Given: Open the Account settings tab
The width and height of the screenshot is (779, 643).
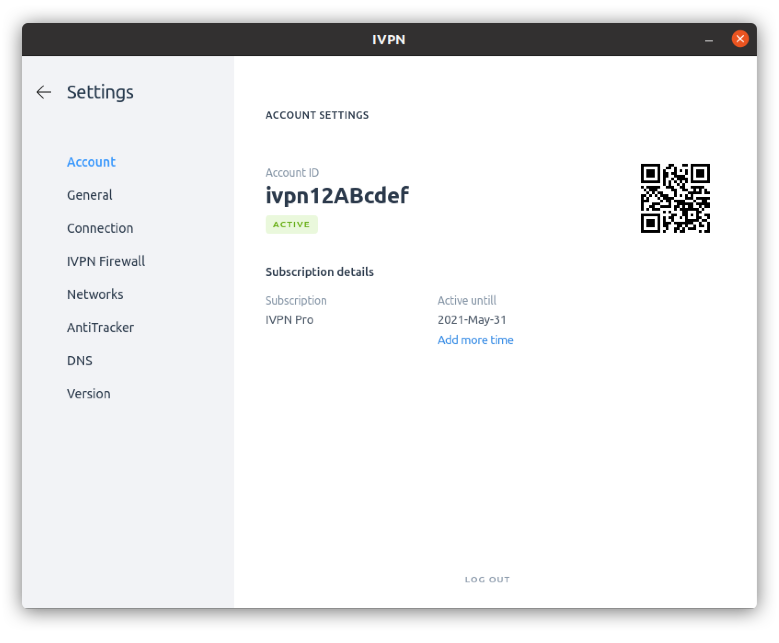Looking at the screenshot, I should [x=91, y=162].
